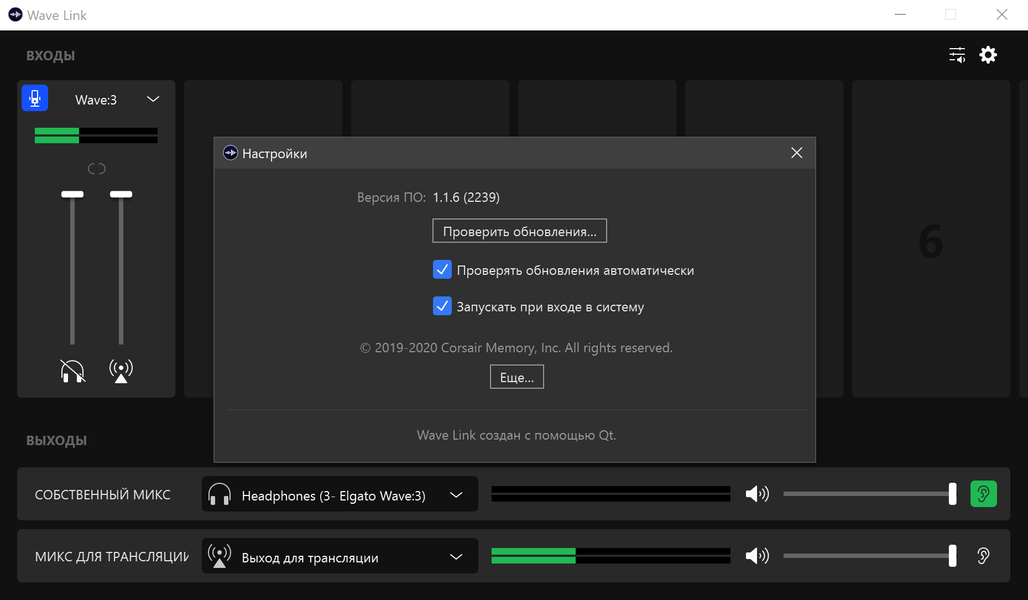Toggle the link sliders icon for Wave:3
This screenshot has height=600, width=1028.
click(96, 169)
